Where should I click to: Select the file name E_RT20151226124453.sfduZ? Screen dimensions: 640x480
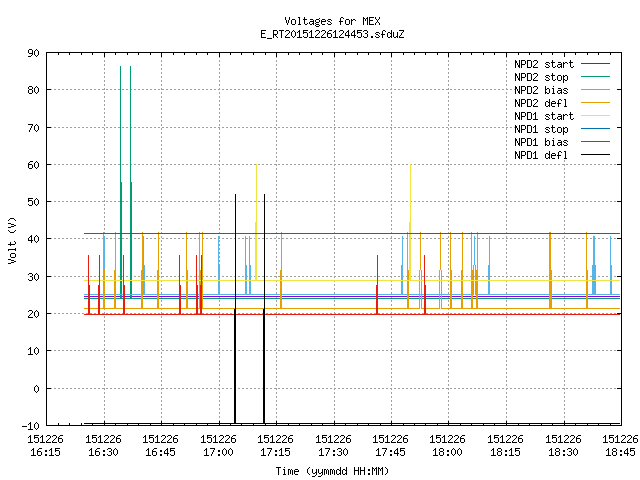click(x=332, y=34)
